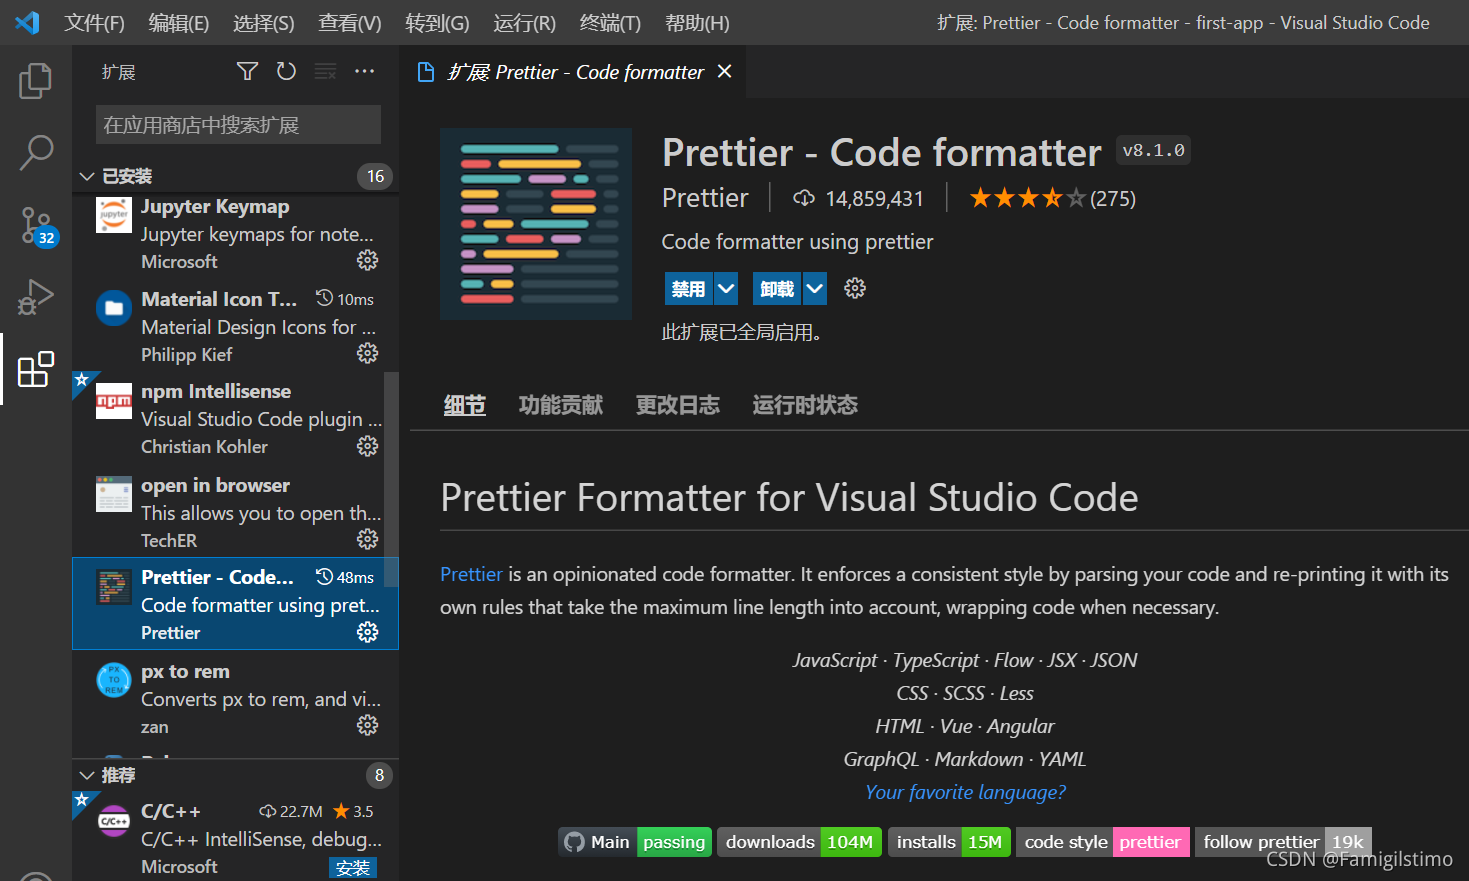This screenshot has width=1469, height=881.
Task: Click the GitHub icon on the Main badge
Action: [x=576, y=841]
